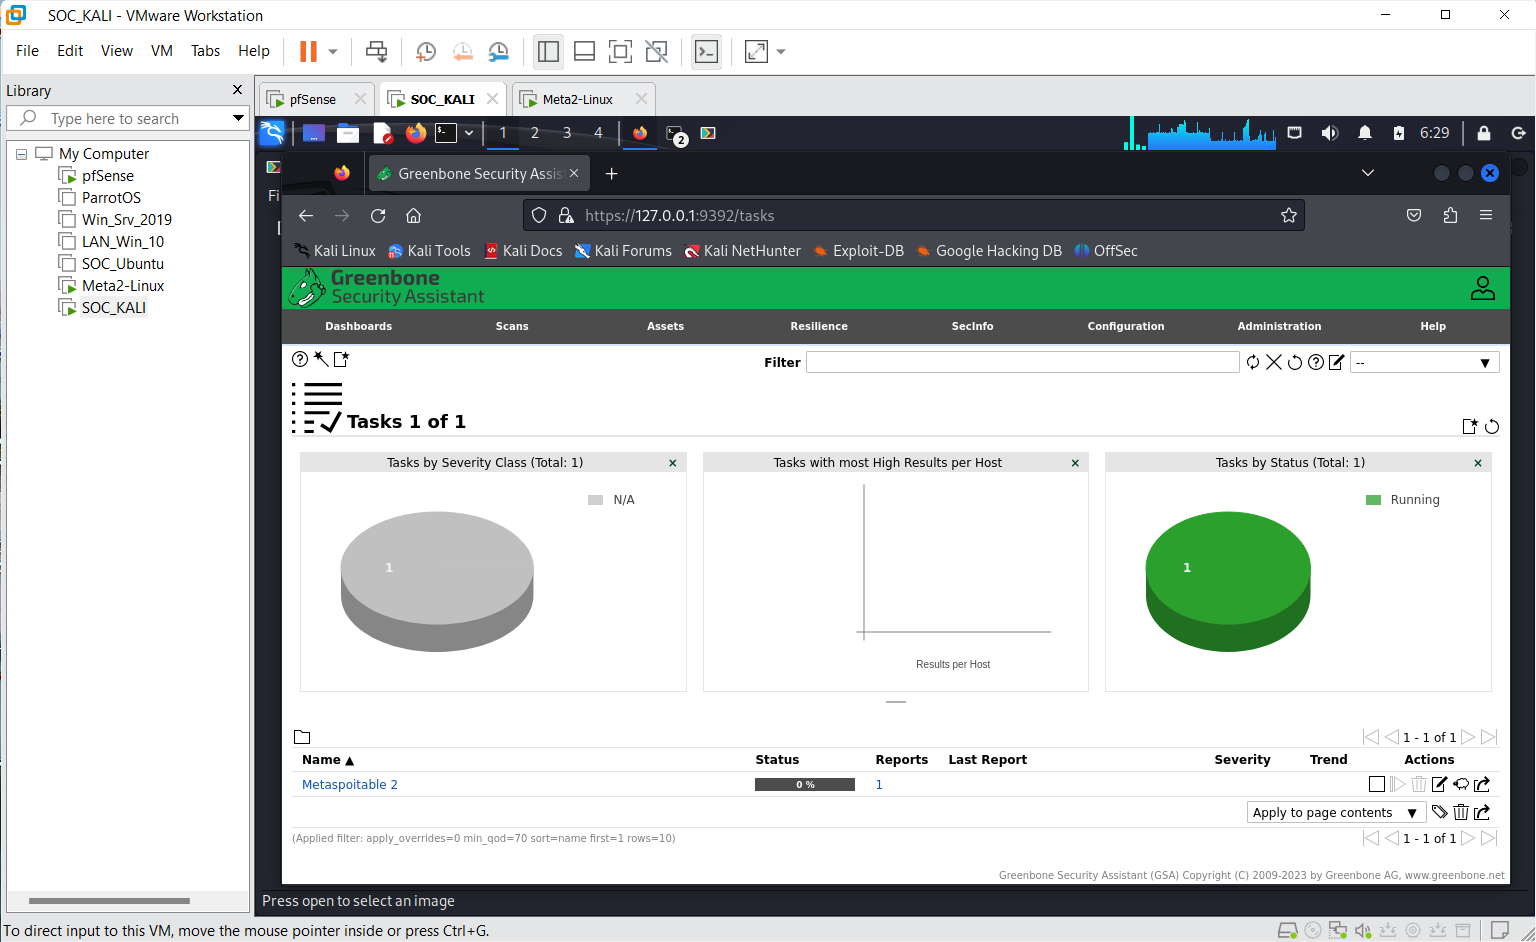This screenshot has width=1536, height=942.
Task: Add tag to page contents
Action: click(x=1440, y=812)
